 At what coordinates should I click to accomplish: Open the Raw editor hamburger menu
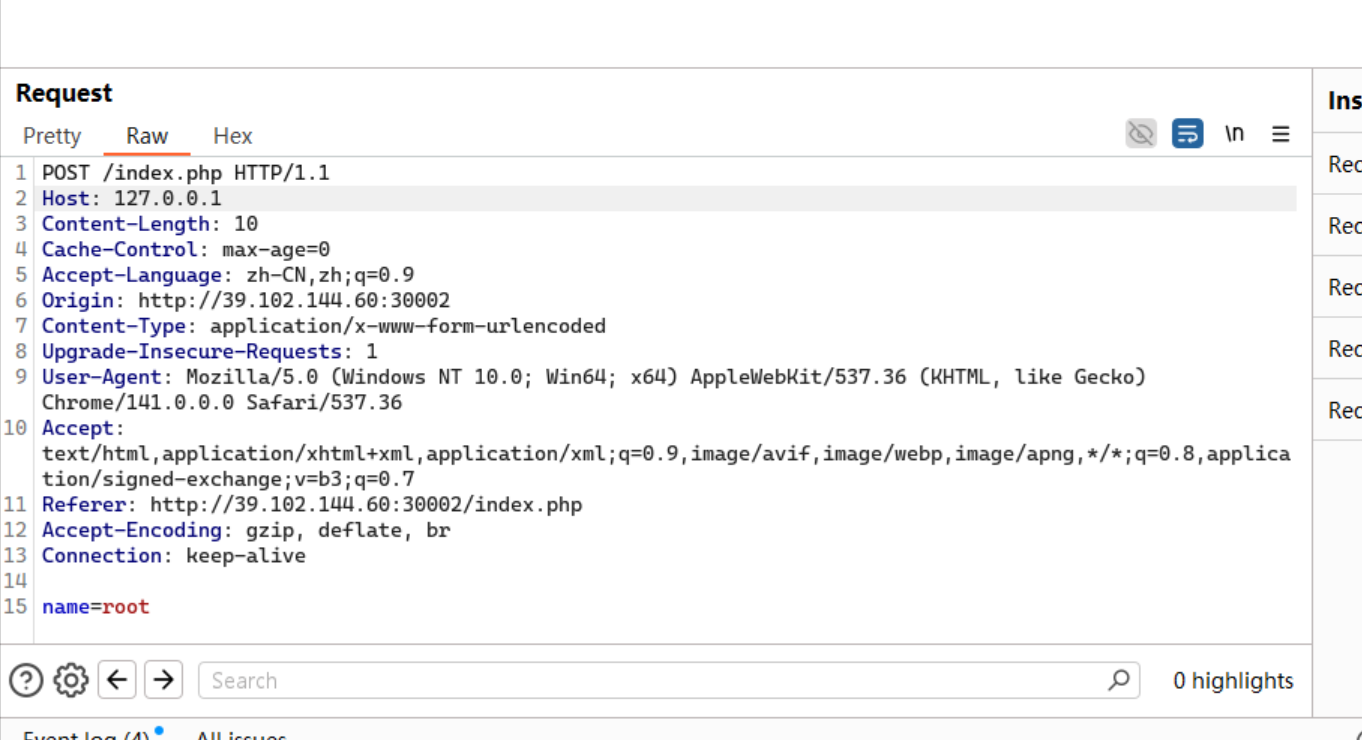(1280, 133)
